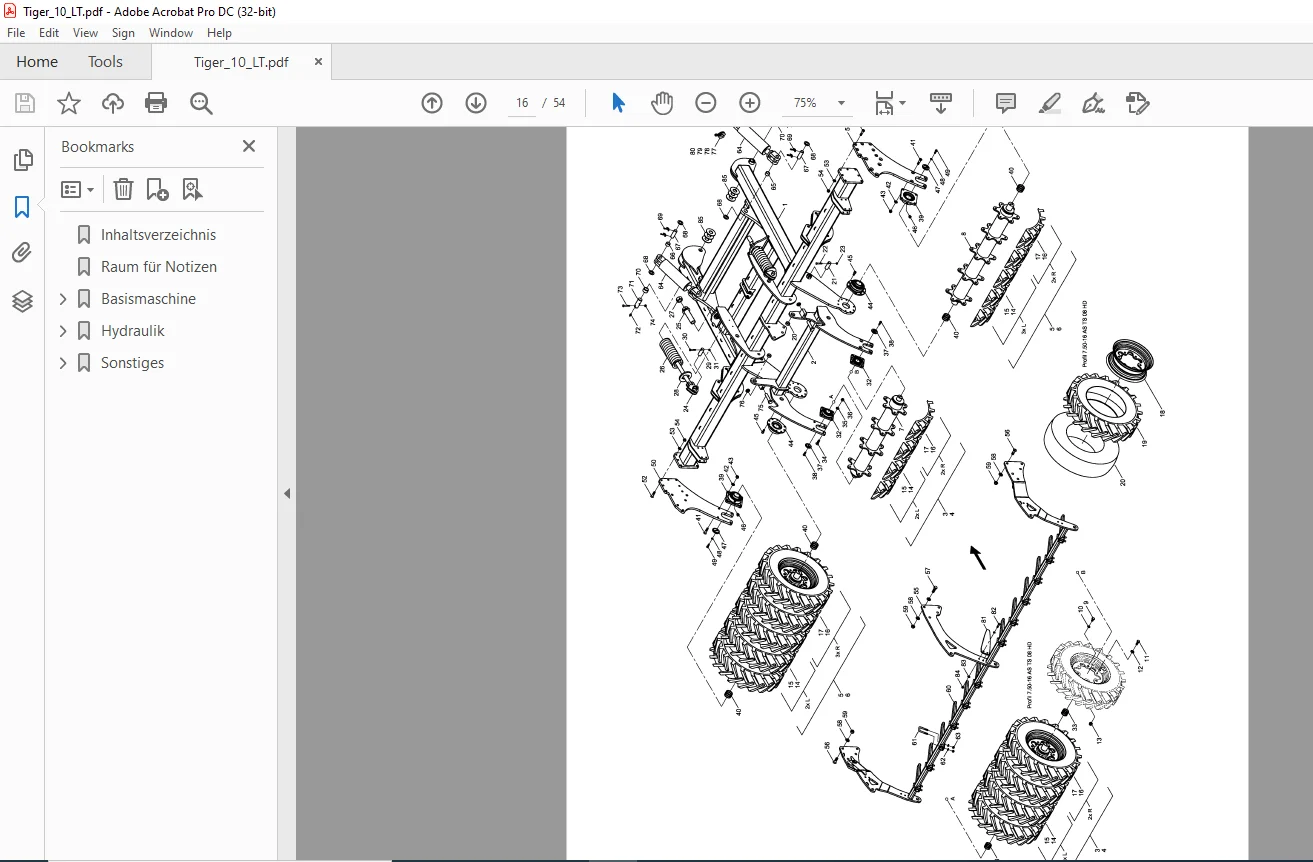The height and width of the screenshot is (862, 1313).
Task: Delete the selected bookmark with trash icon
Action: click(123, 189)
